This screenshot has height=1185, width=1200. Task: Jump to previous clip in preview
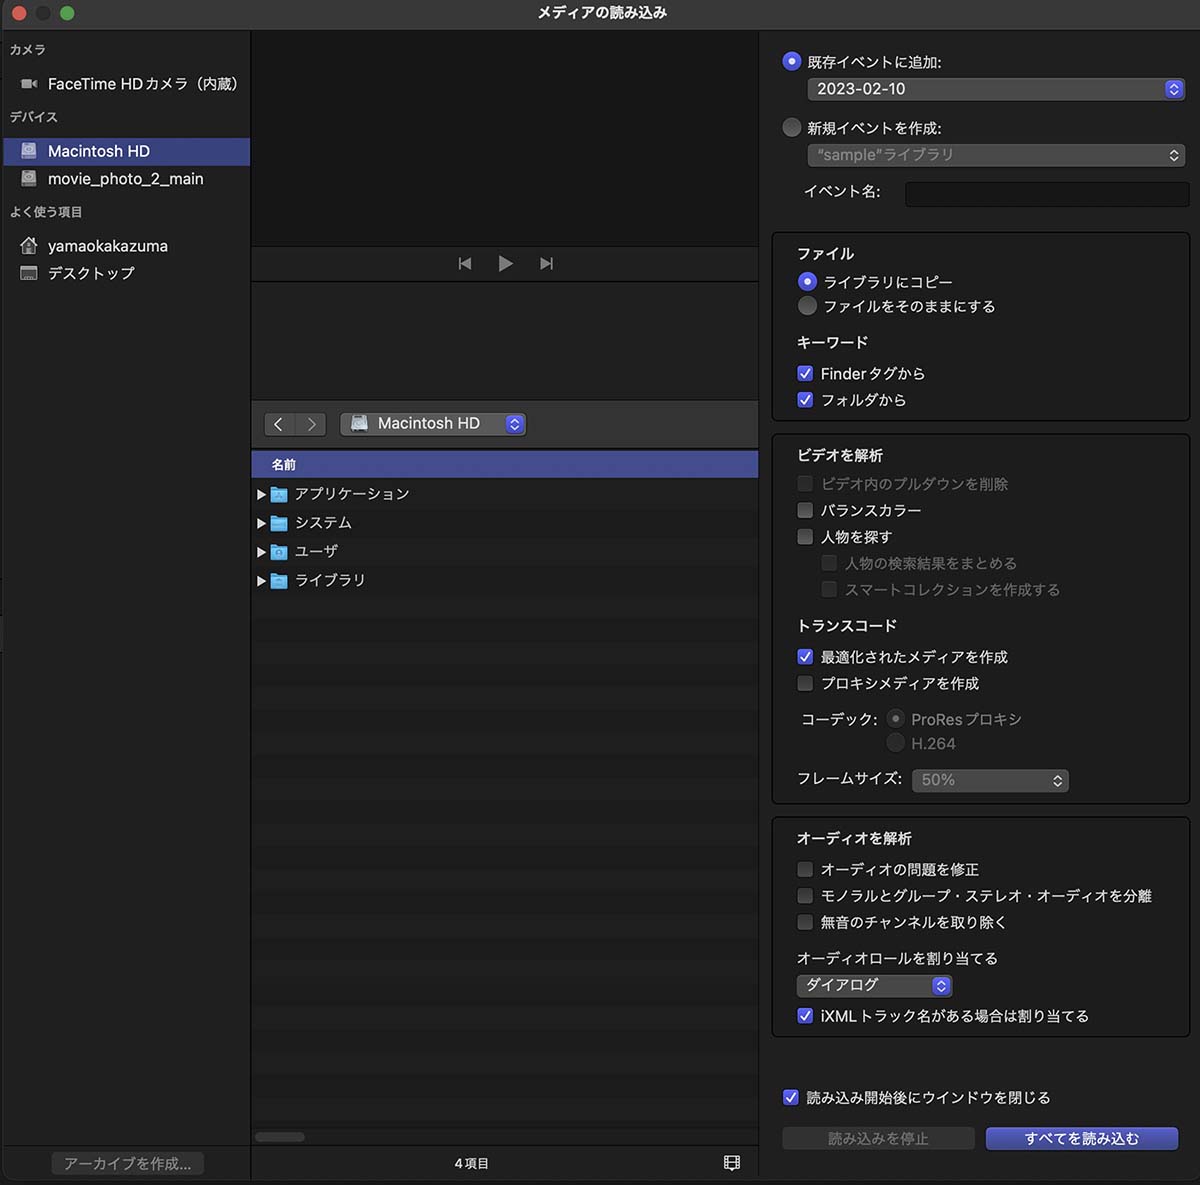(465, 264)
